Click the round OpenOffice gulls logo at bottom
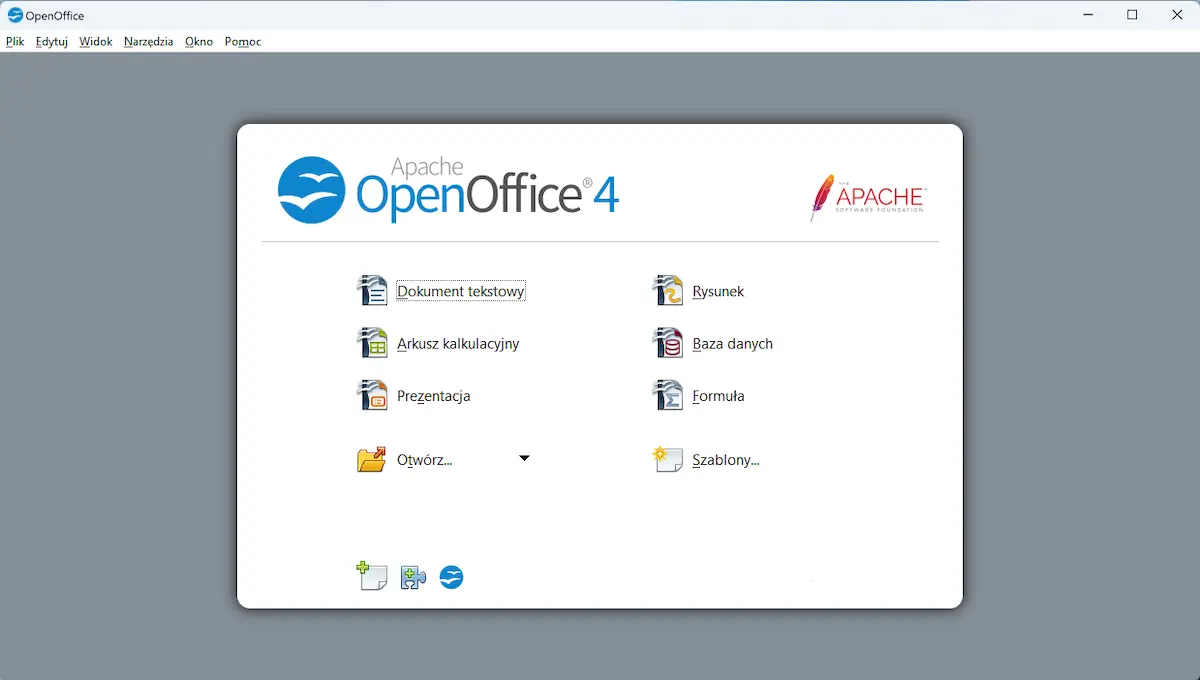Screen dimensions: 1200x680 (x=451, y=577)
